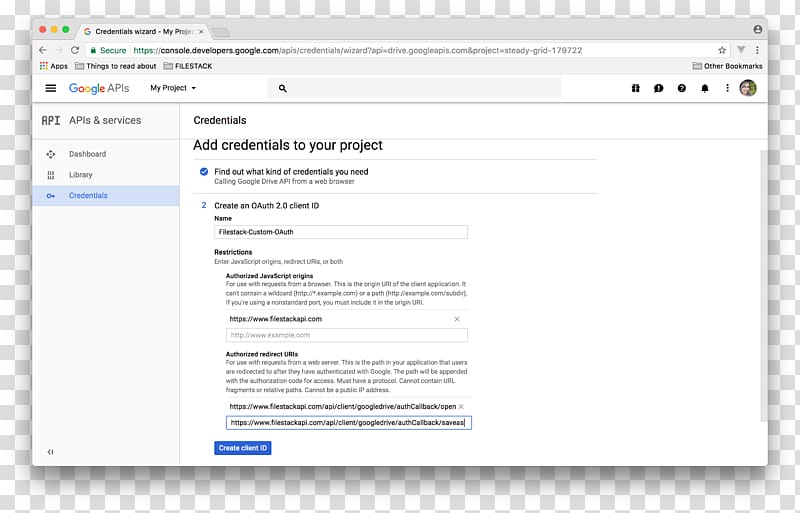The height and width of the screenshot is (513, 800).
Task: Open the hamburger navigation menu
Action: [51, 88]
